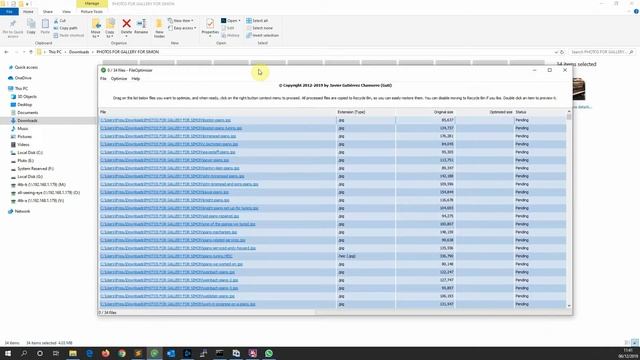Switch to the View ribbon tab
Screen dimensions: 640x360
(x=66, y=12)
